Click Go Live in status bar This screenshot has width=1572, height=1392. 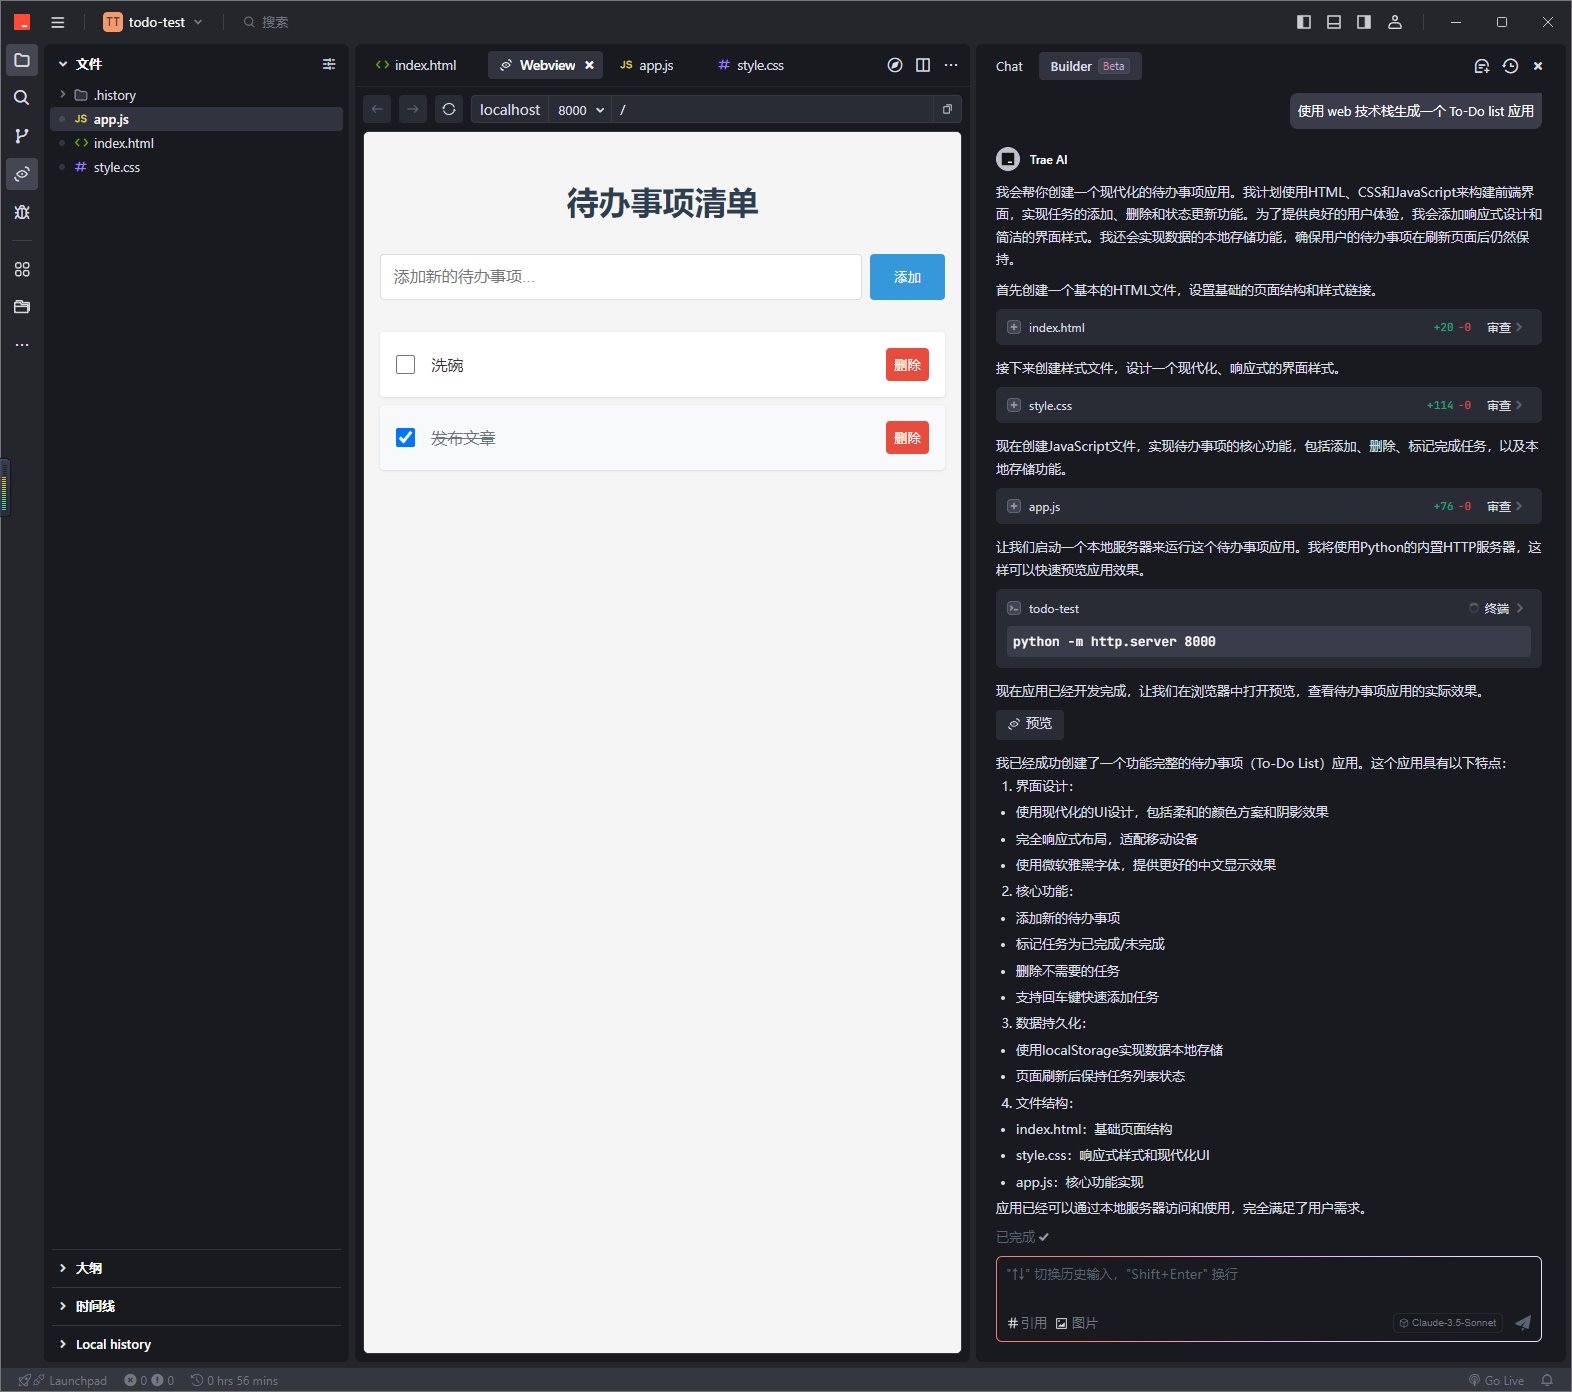click(x=1496, y=1380)
